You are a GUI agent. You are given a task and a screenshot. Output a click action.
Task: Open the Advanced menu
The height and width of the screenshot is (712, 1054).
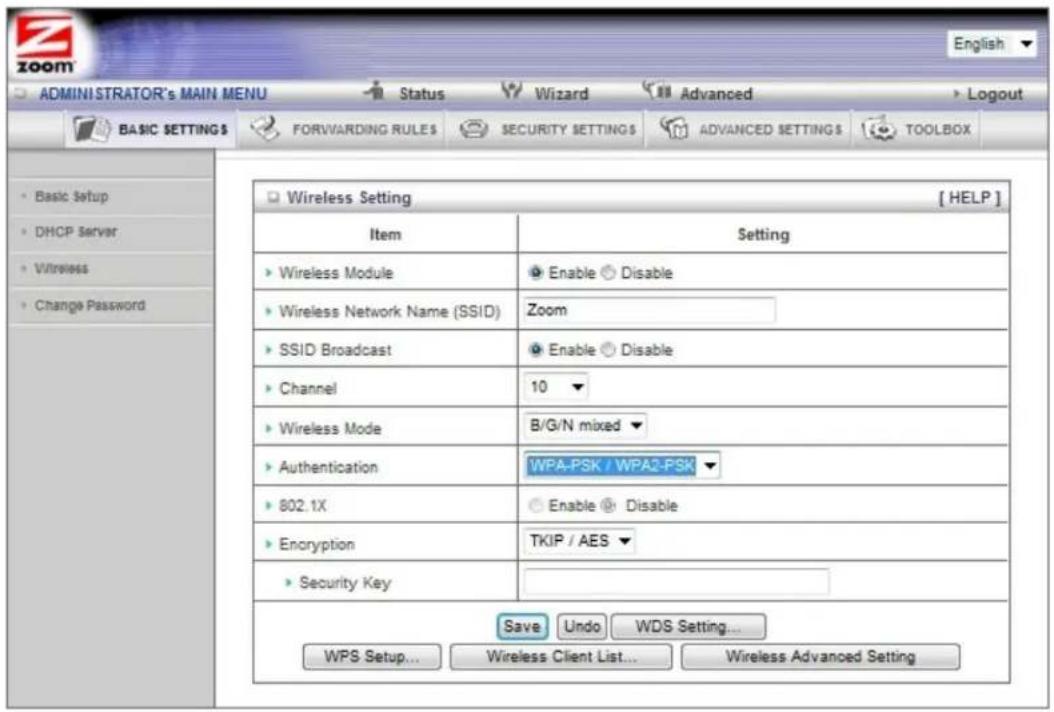(x=716, y=94)
